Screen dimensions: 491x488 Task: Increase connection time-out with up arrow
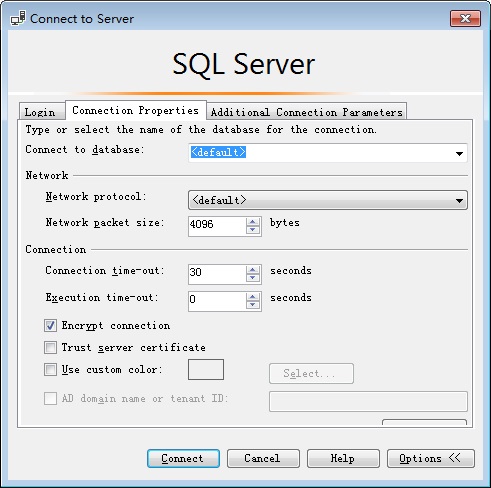tap(253, 270)
